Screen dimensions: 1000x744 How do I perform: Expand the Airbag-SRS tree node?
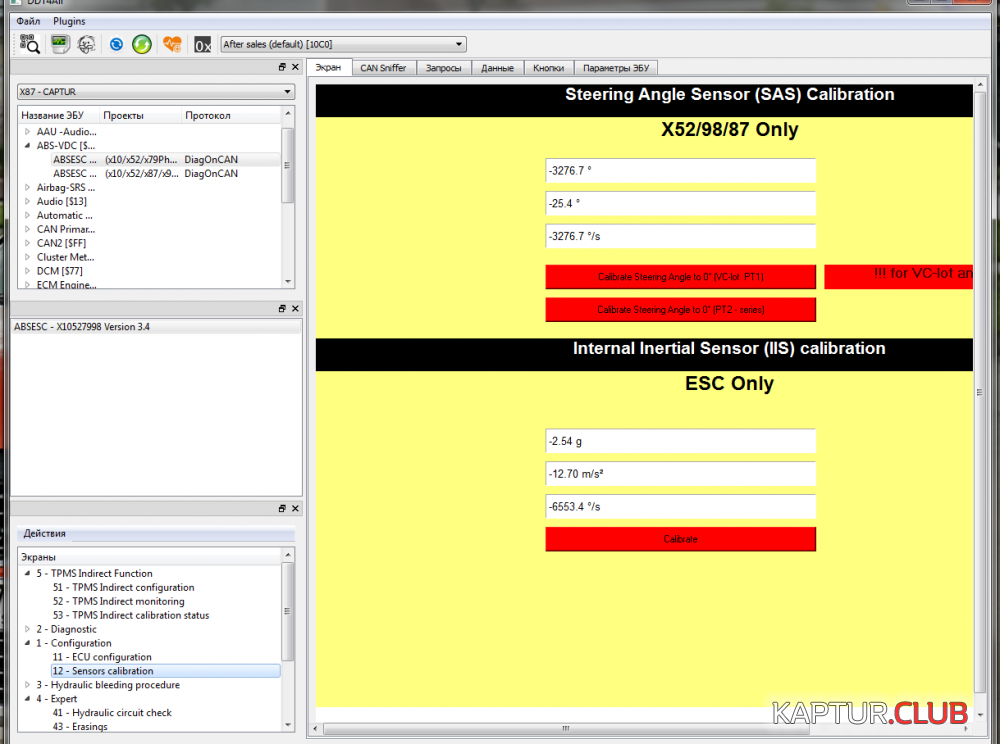[x=28, y=187]
